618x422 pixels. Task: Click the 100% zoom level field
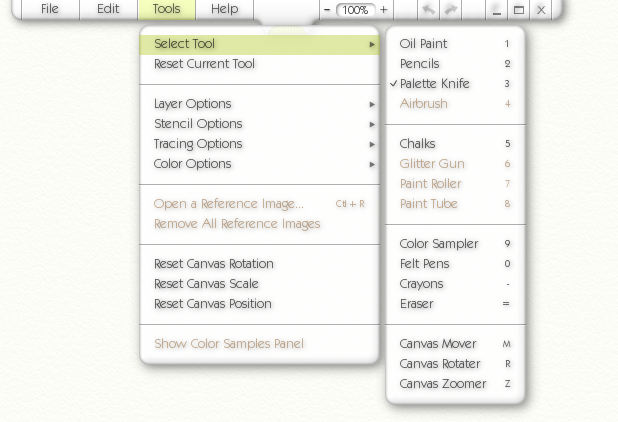click(x=355, y=9)
